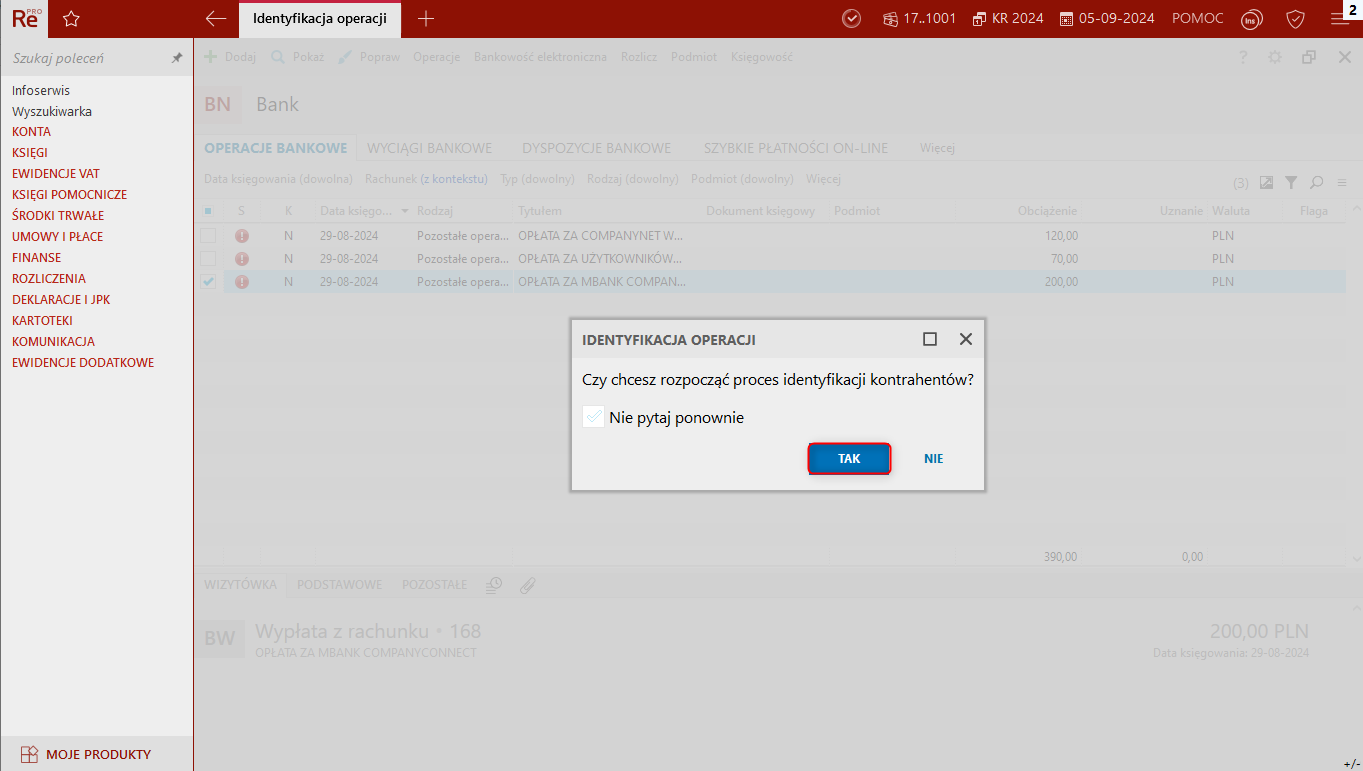Image resolution: width=1363 pixels, height=771 pixels.
Task: Expand KONTA in the sidebar
Action: (31, 132)
